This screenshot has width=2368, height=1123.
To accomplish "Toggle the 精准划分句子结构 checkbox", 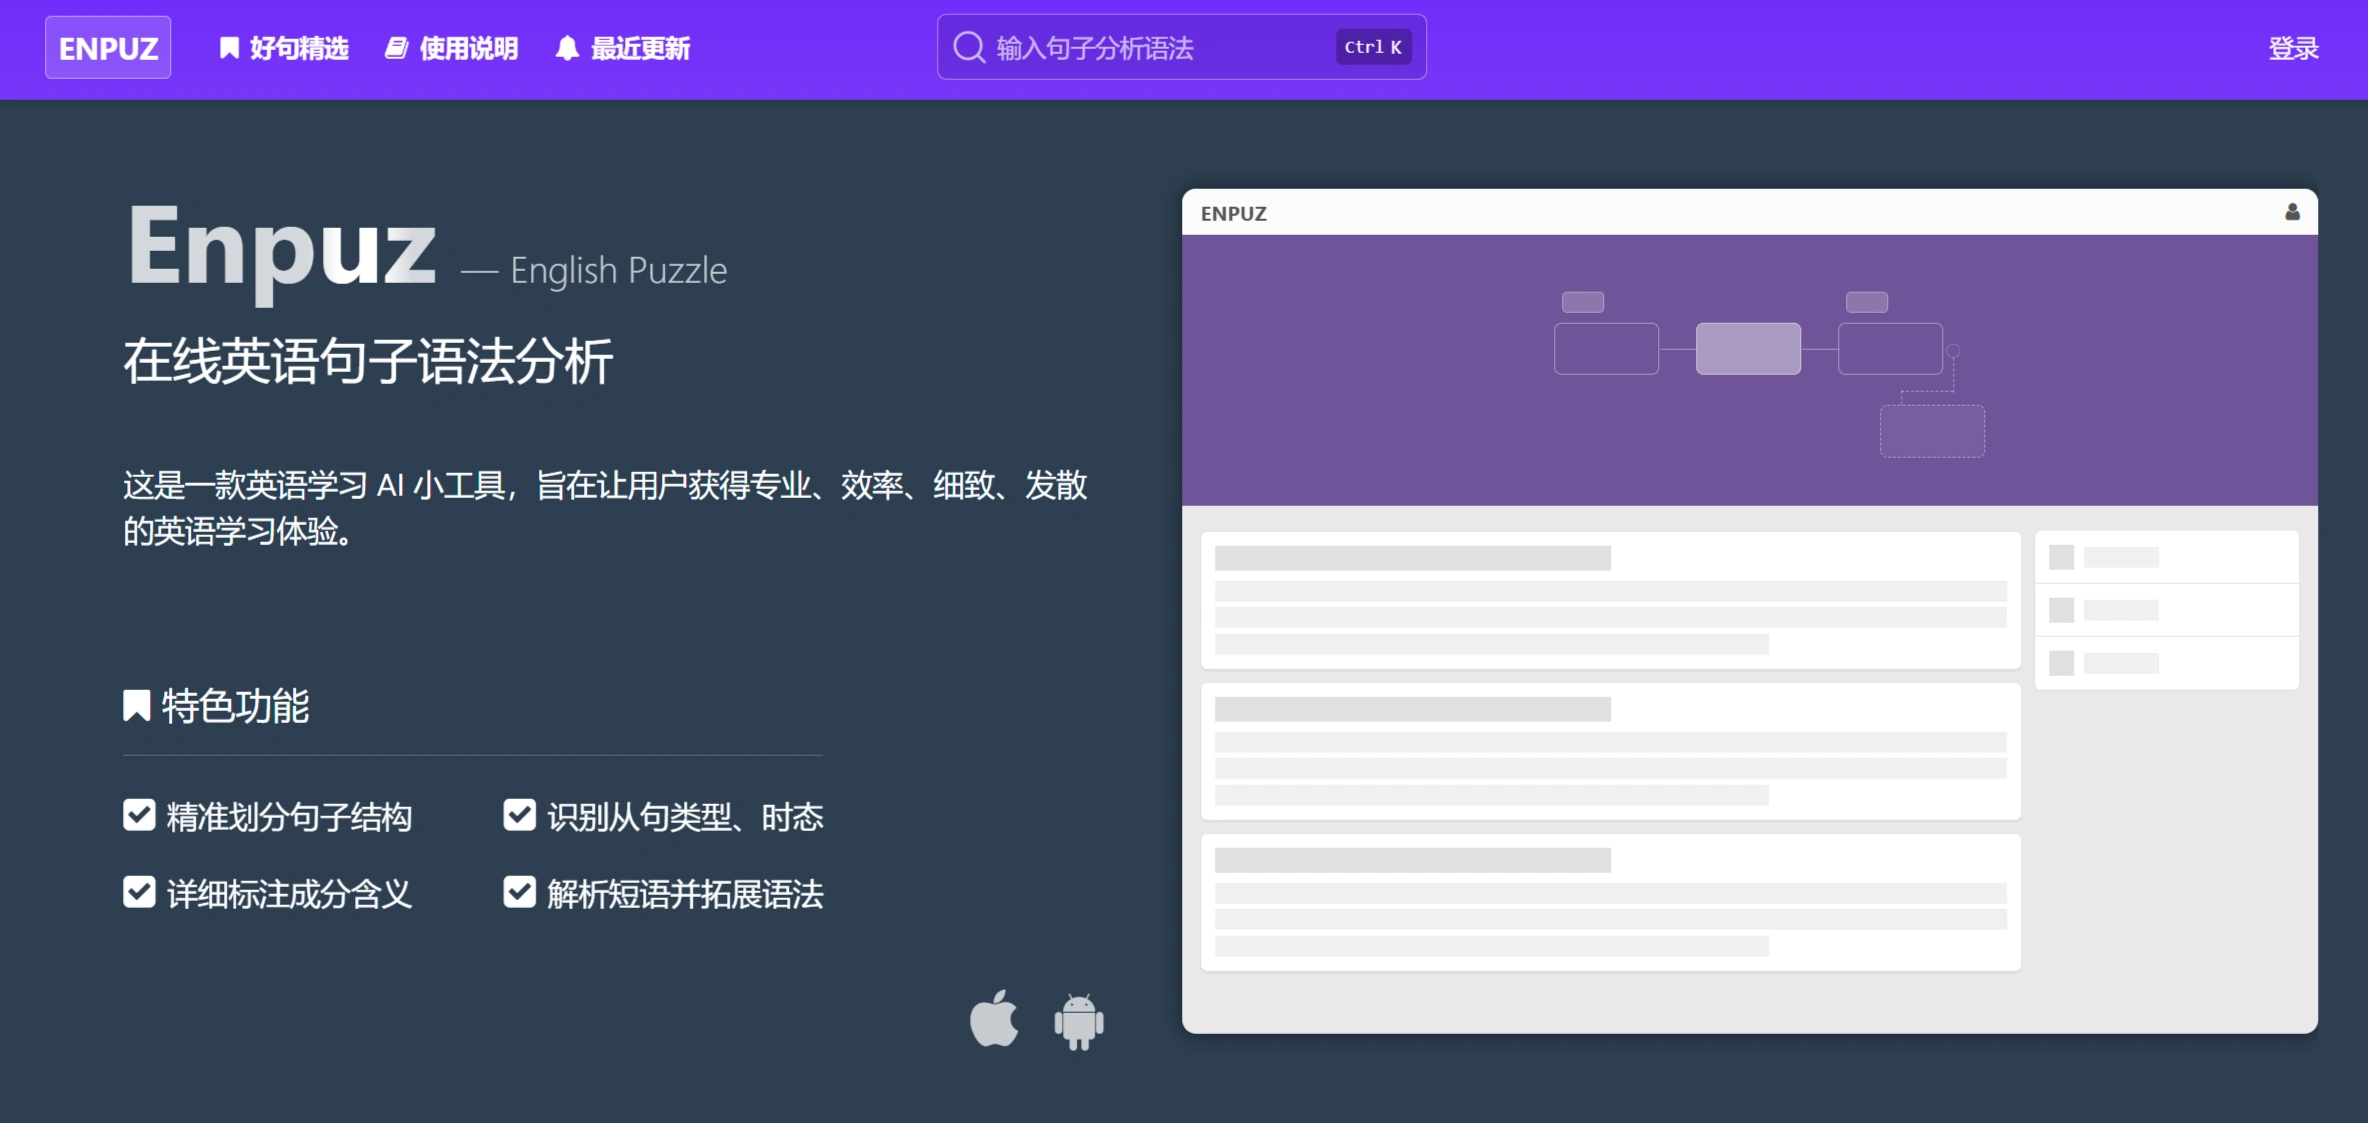I will pos(139,815).
